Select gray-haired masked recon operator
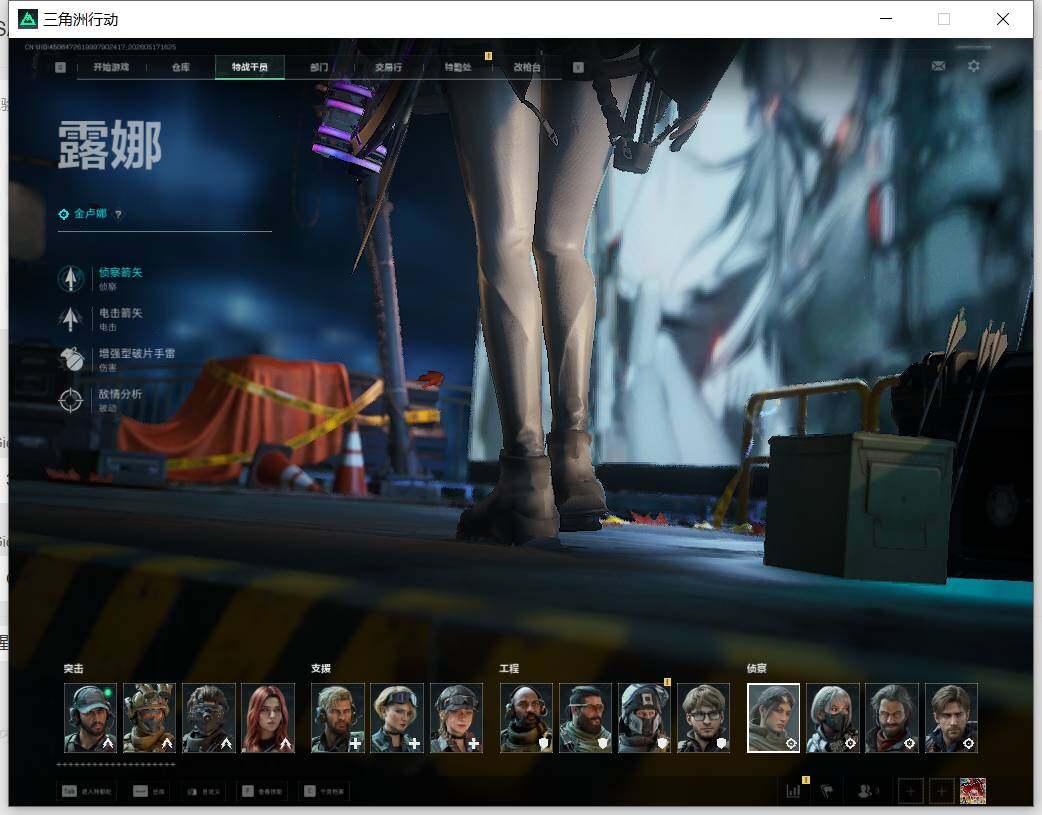Image resolution: width=1042 pixels, height=815 pixels. click(x=833, y=718)
